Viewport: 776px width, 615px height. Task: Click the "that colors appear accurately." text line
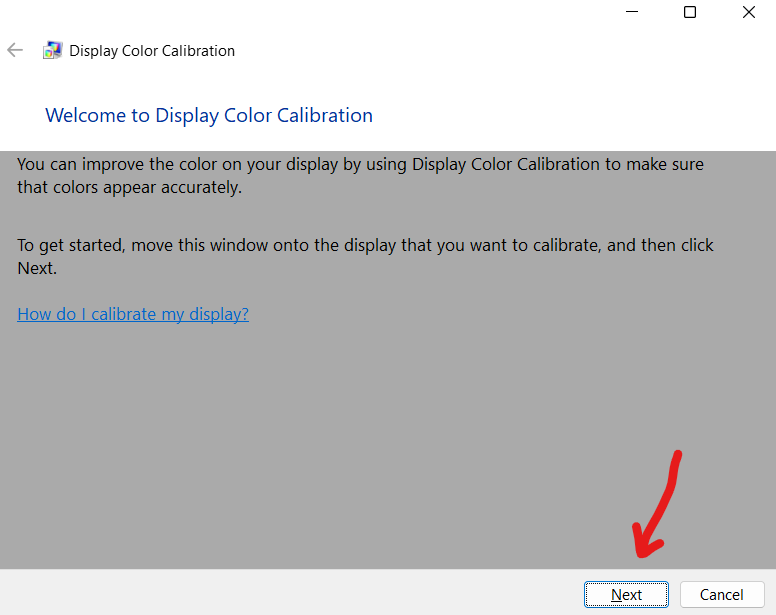(x=130, y=187)
